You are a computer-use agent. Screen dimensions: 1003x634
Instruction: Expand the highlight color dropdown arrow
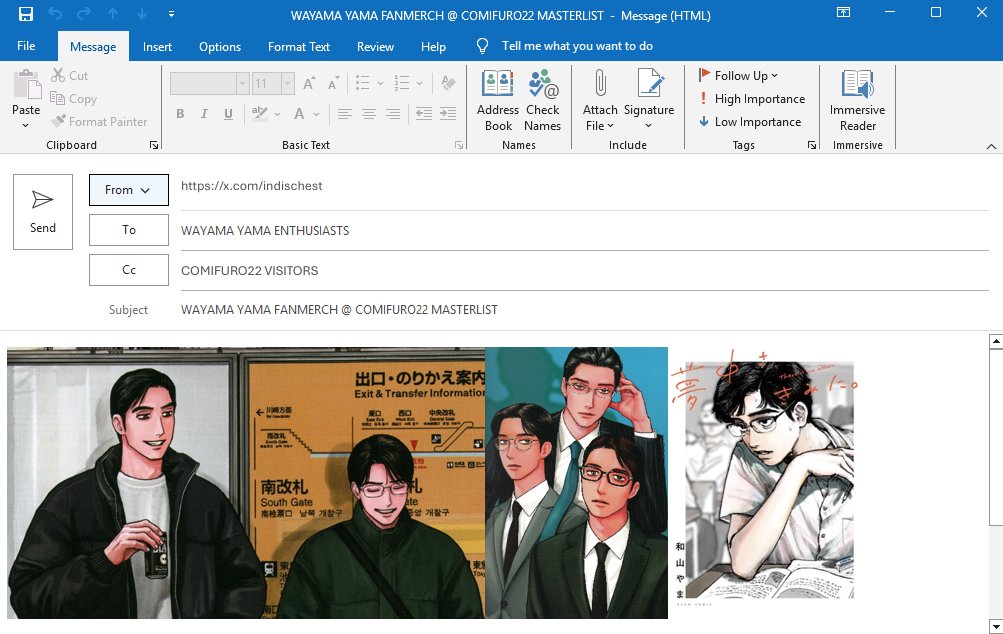278,115
